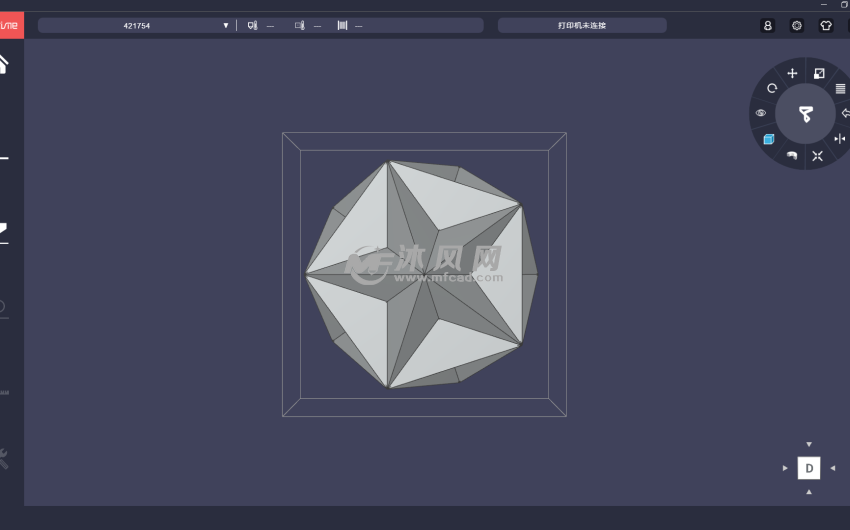The width and height of the screenshot is (850, 530).
Task: Open the settings gear icon
Action: click(797, 25)
